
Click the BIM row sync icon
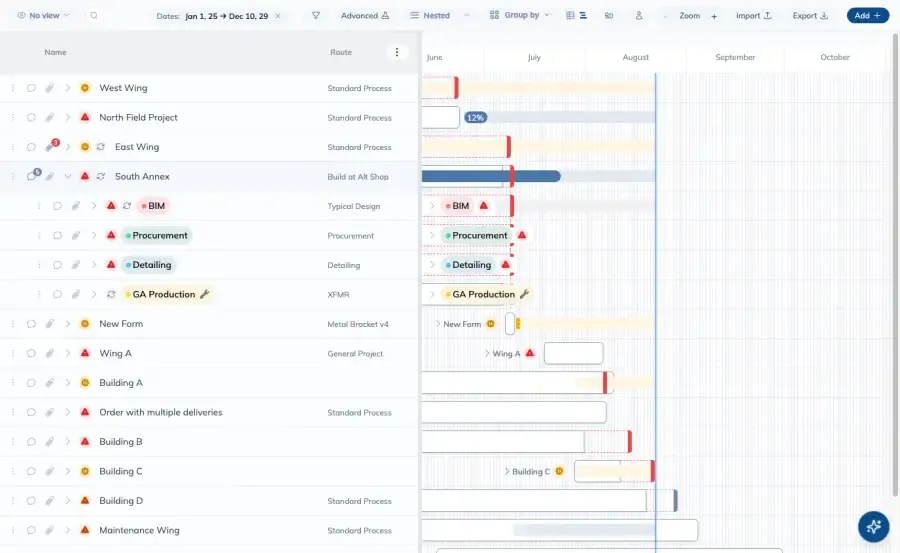(127, 206)
